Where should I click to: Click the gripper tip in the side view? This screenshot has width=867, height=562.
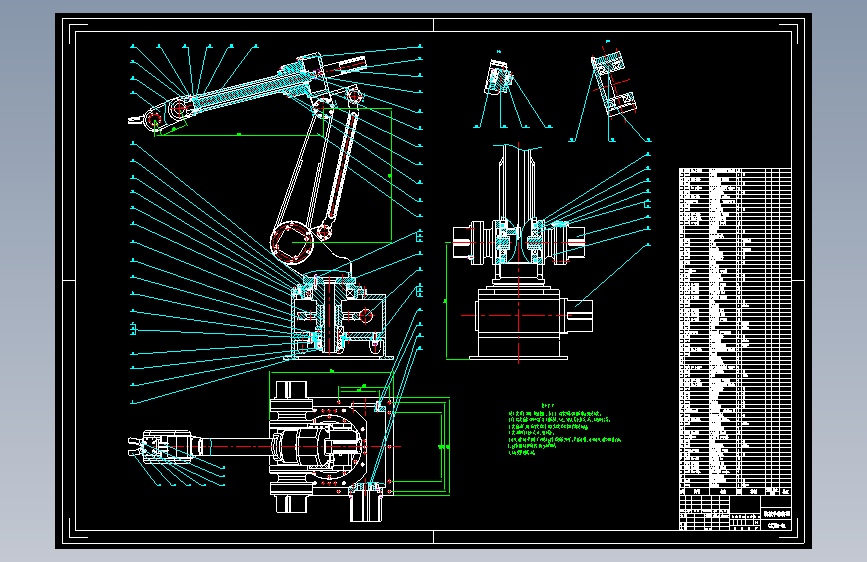click(x=135, y=119)
